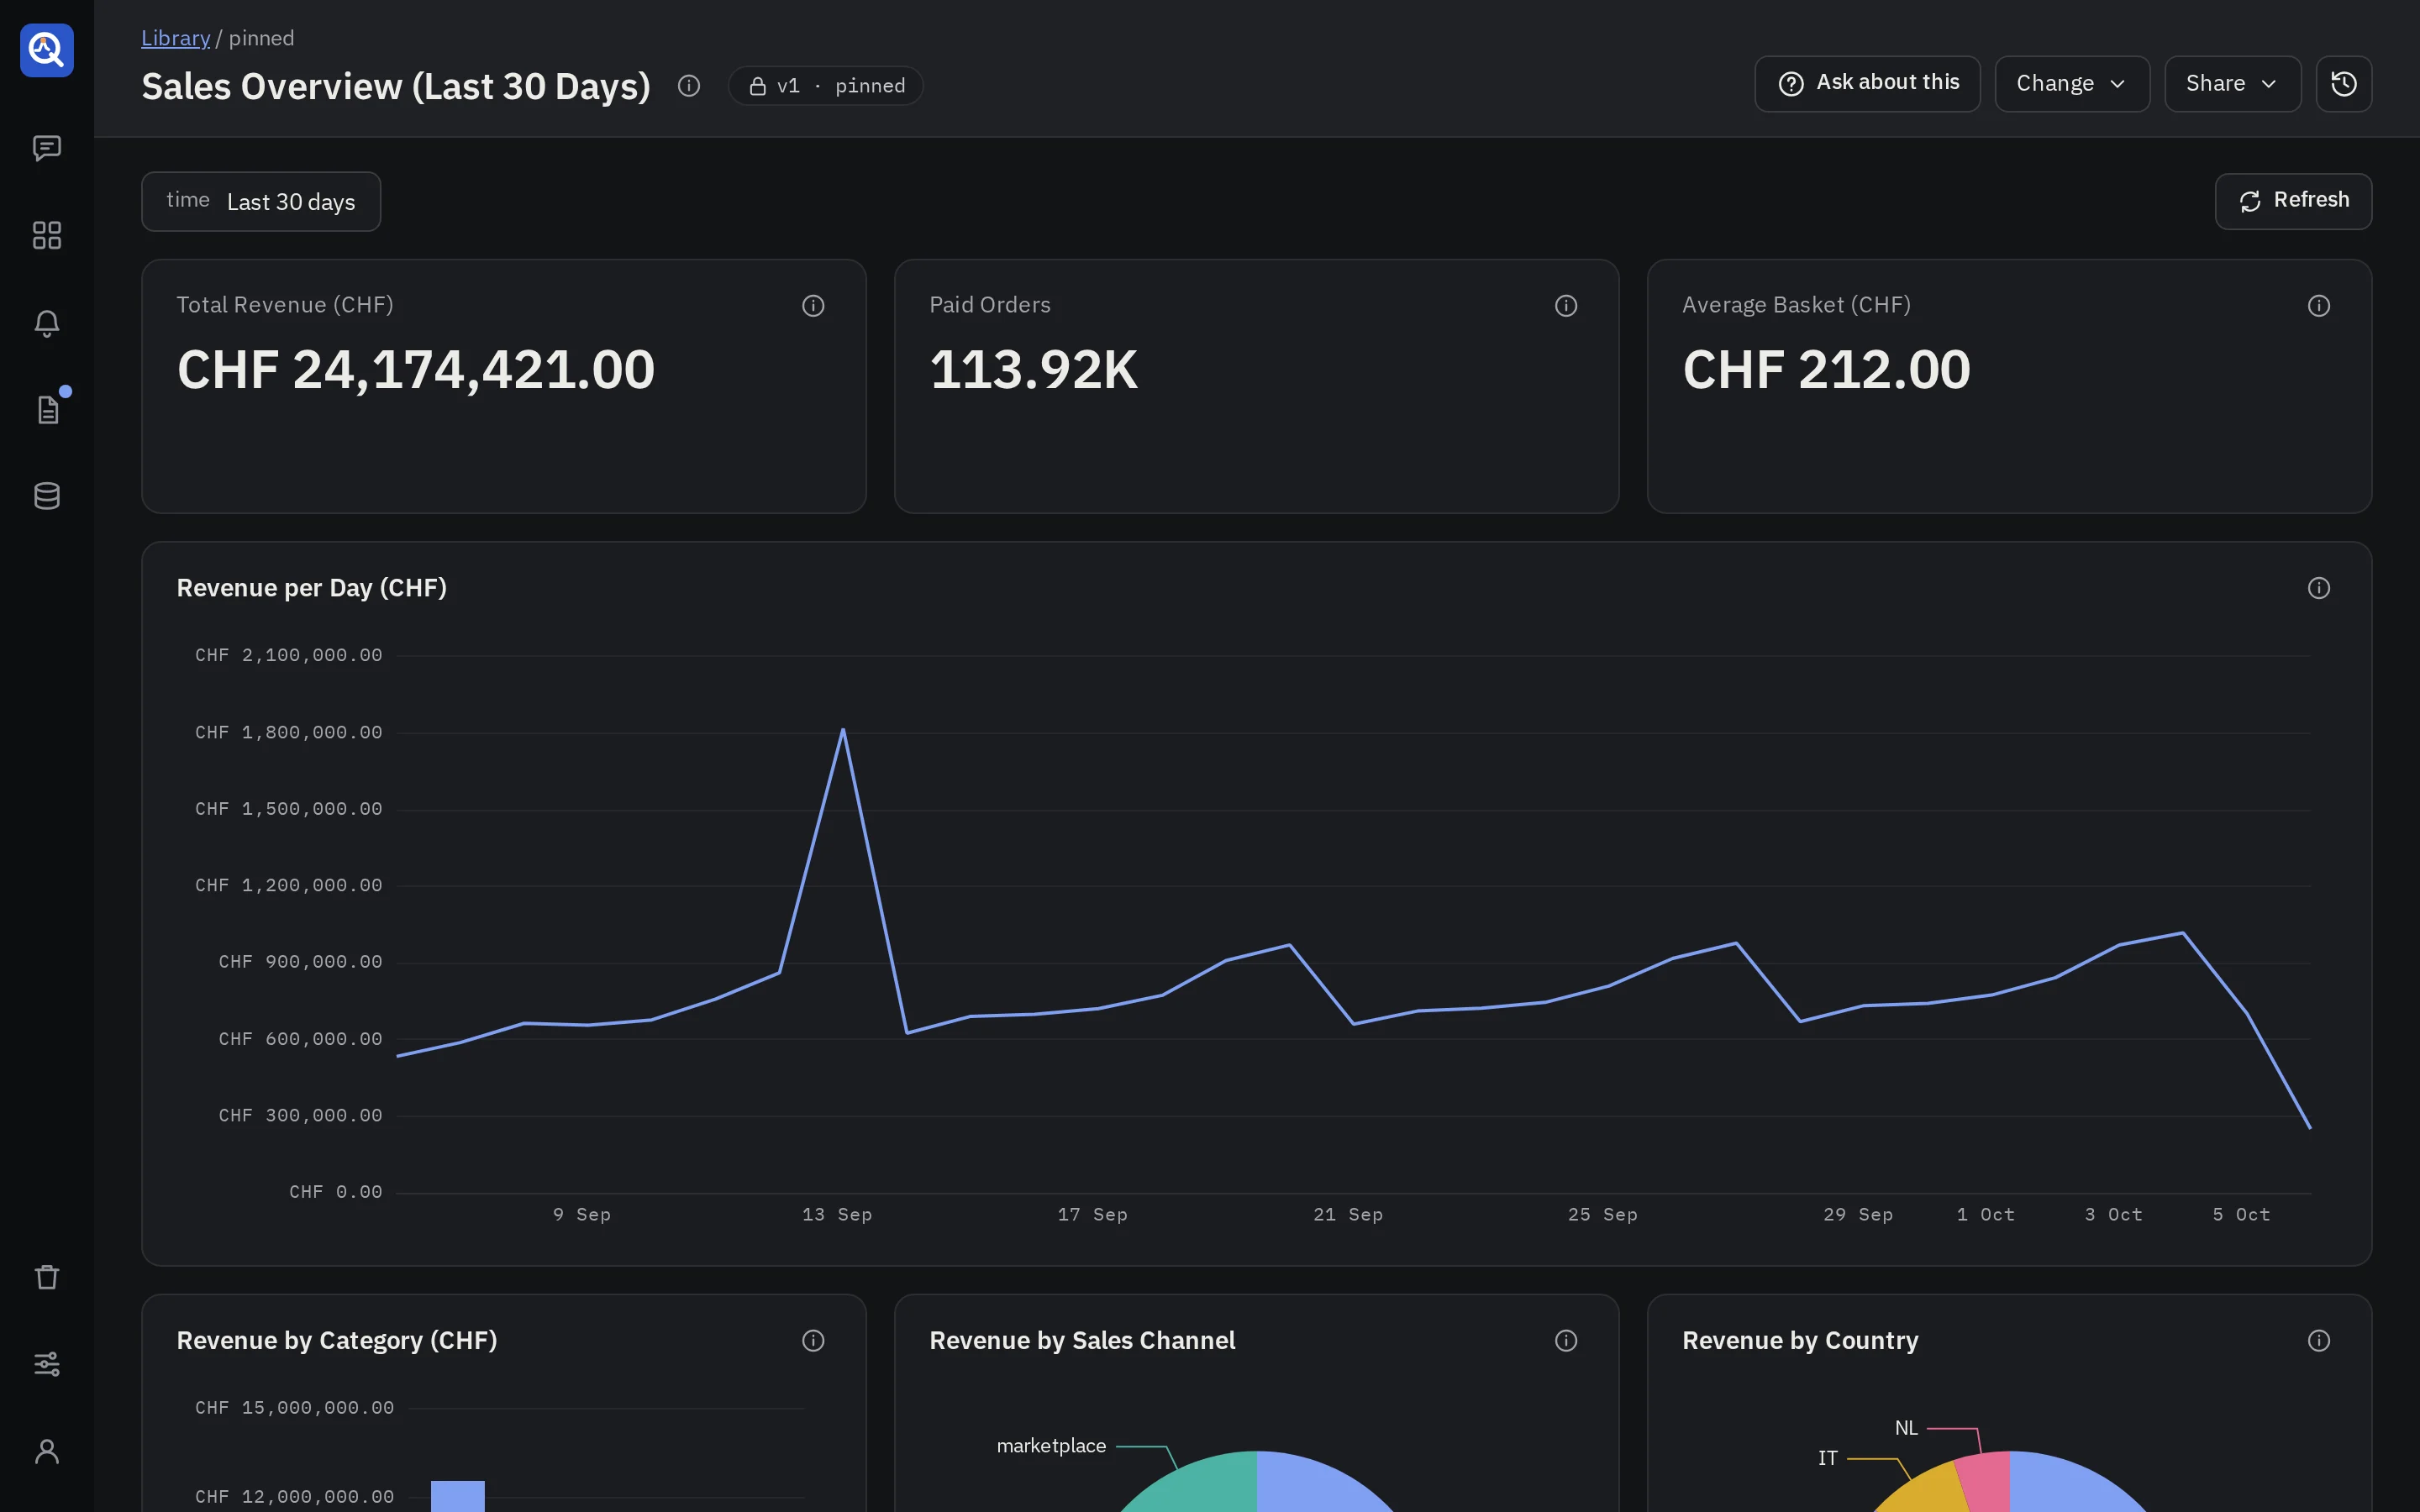Show info for Paid Orders card
The image size is (2420, 1512).
pyautogui.click(x=1566, y=306)
